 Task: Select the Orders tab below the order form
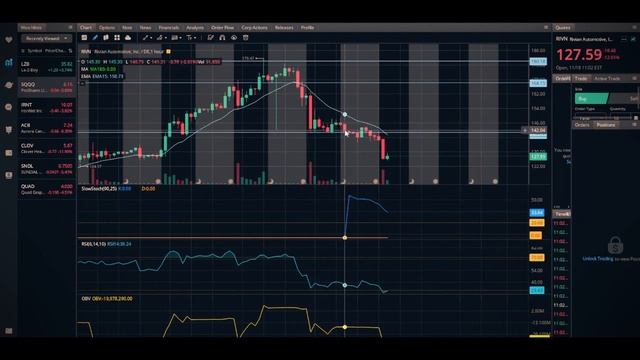[582, 124]
